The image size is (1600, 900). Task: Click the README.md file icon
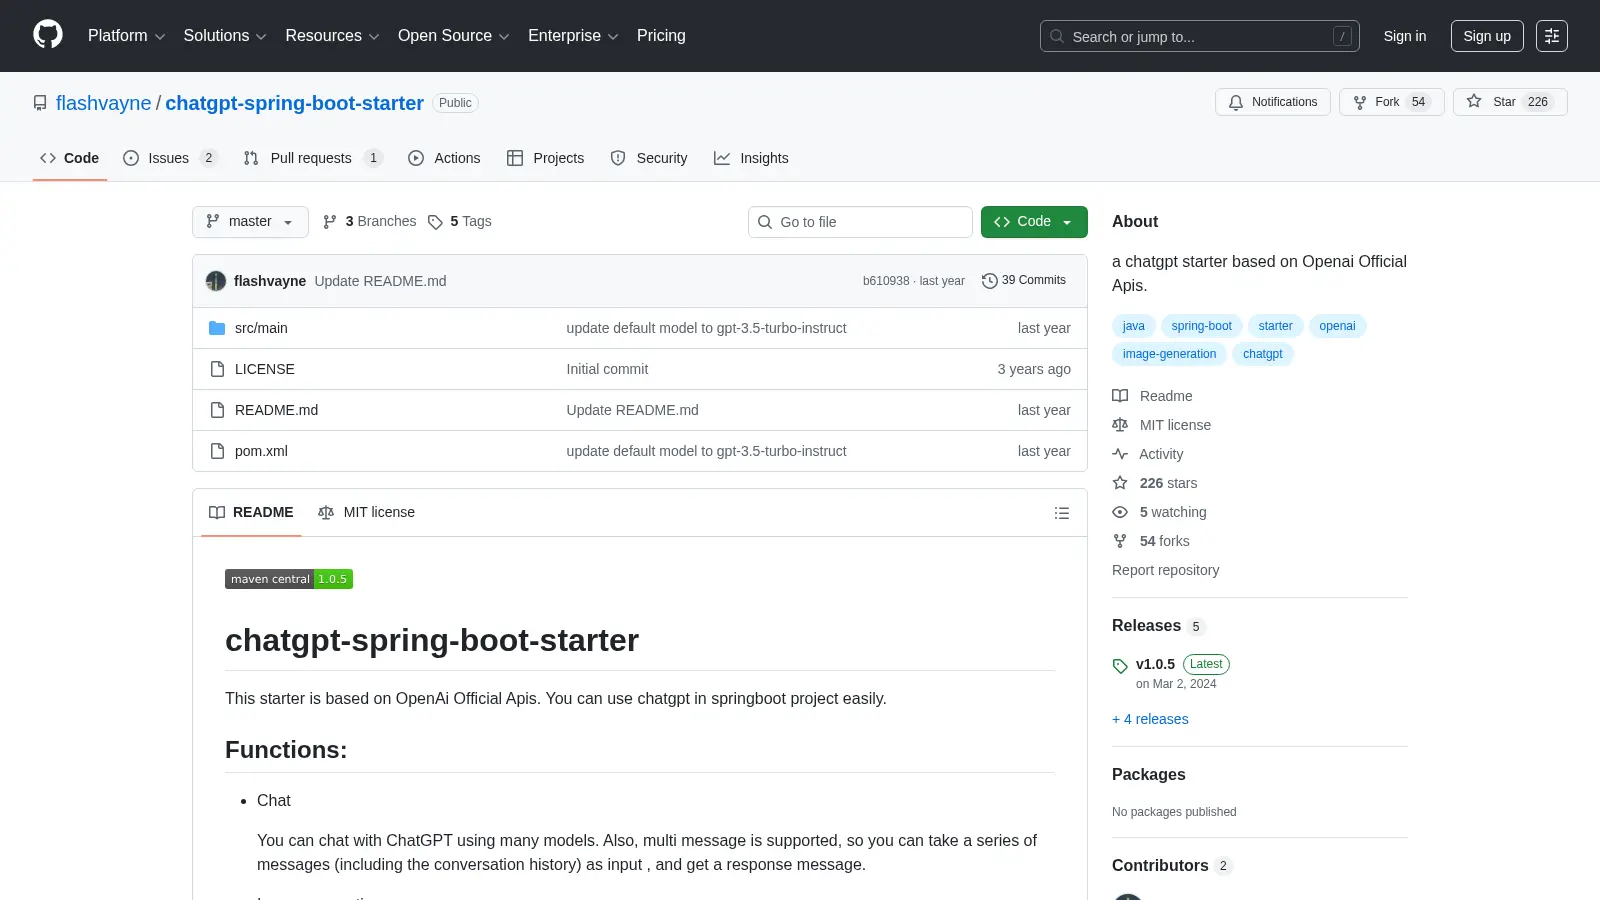tap(217, 410)
